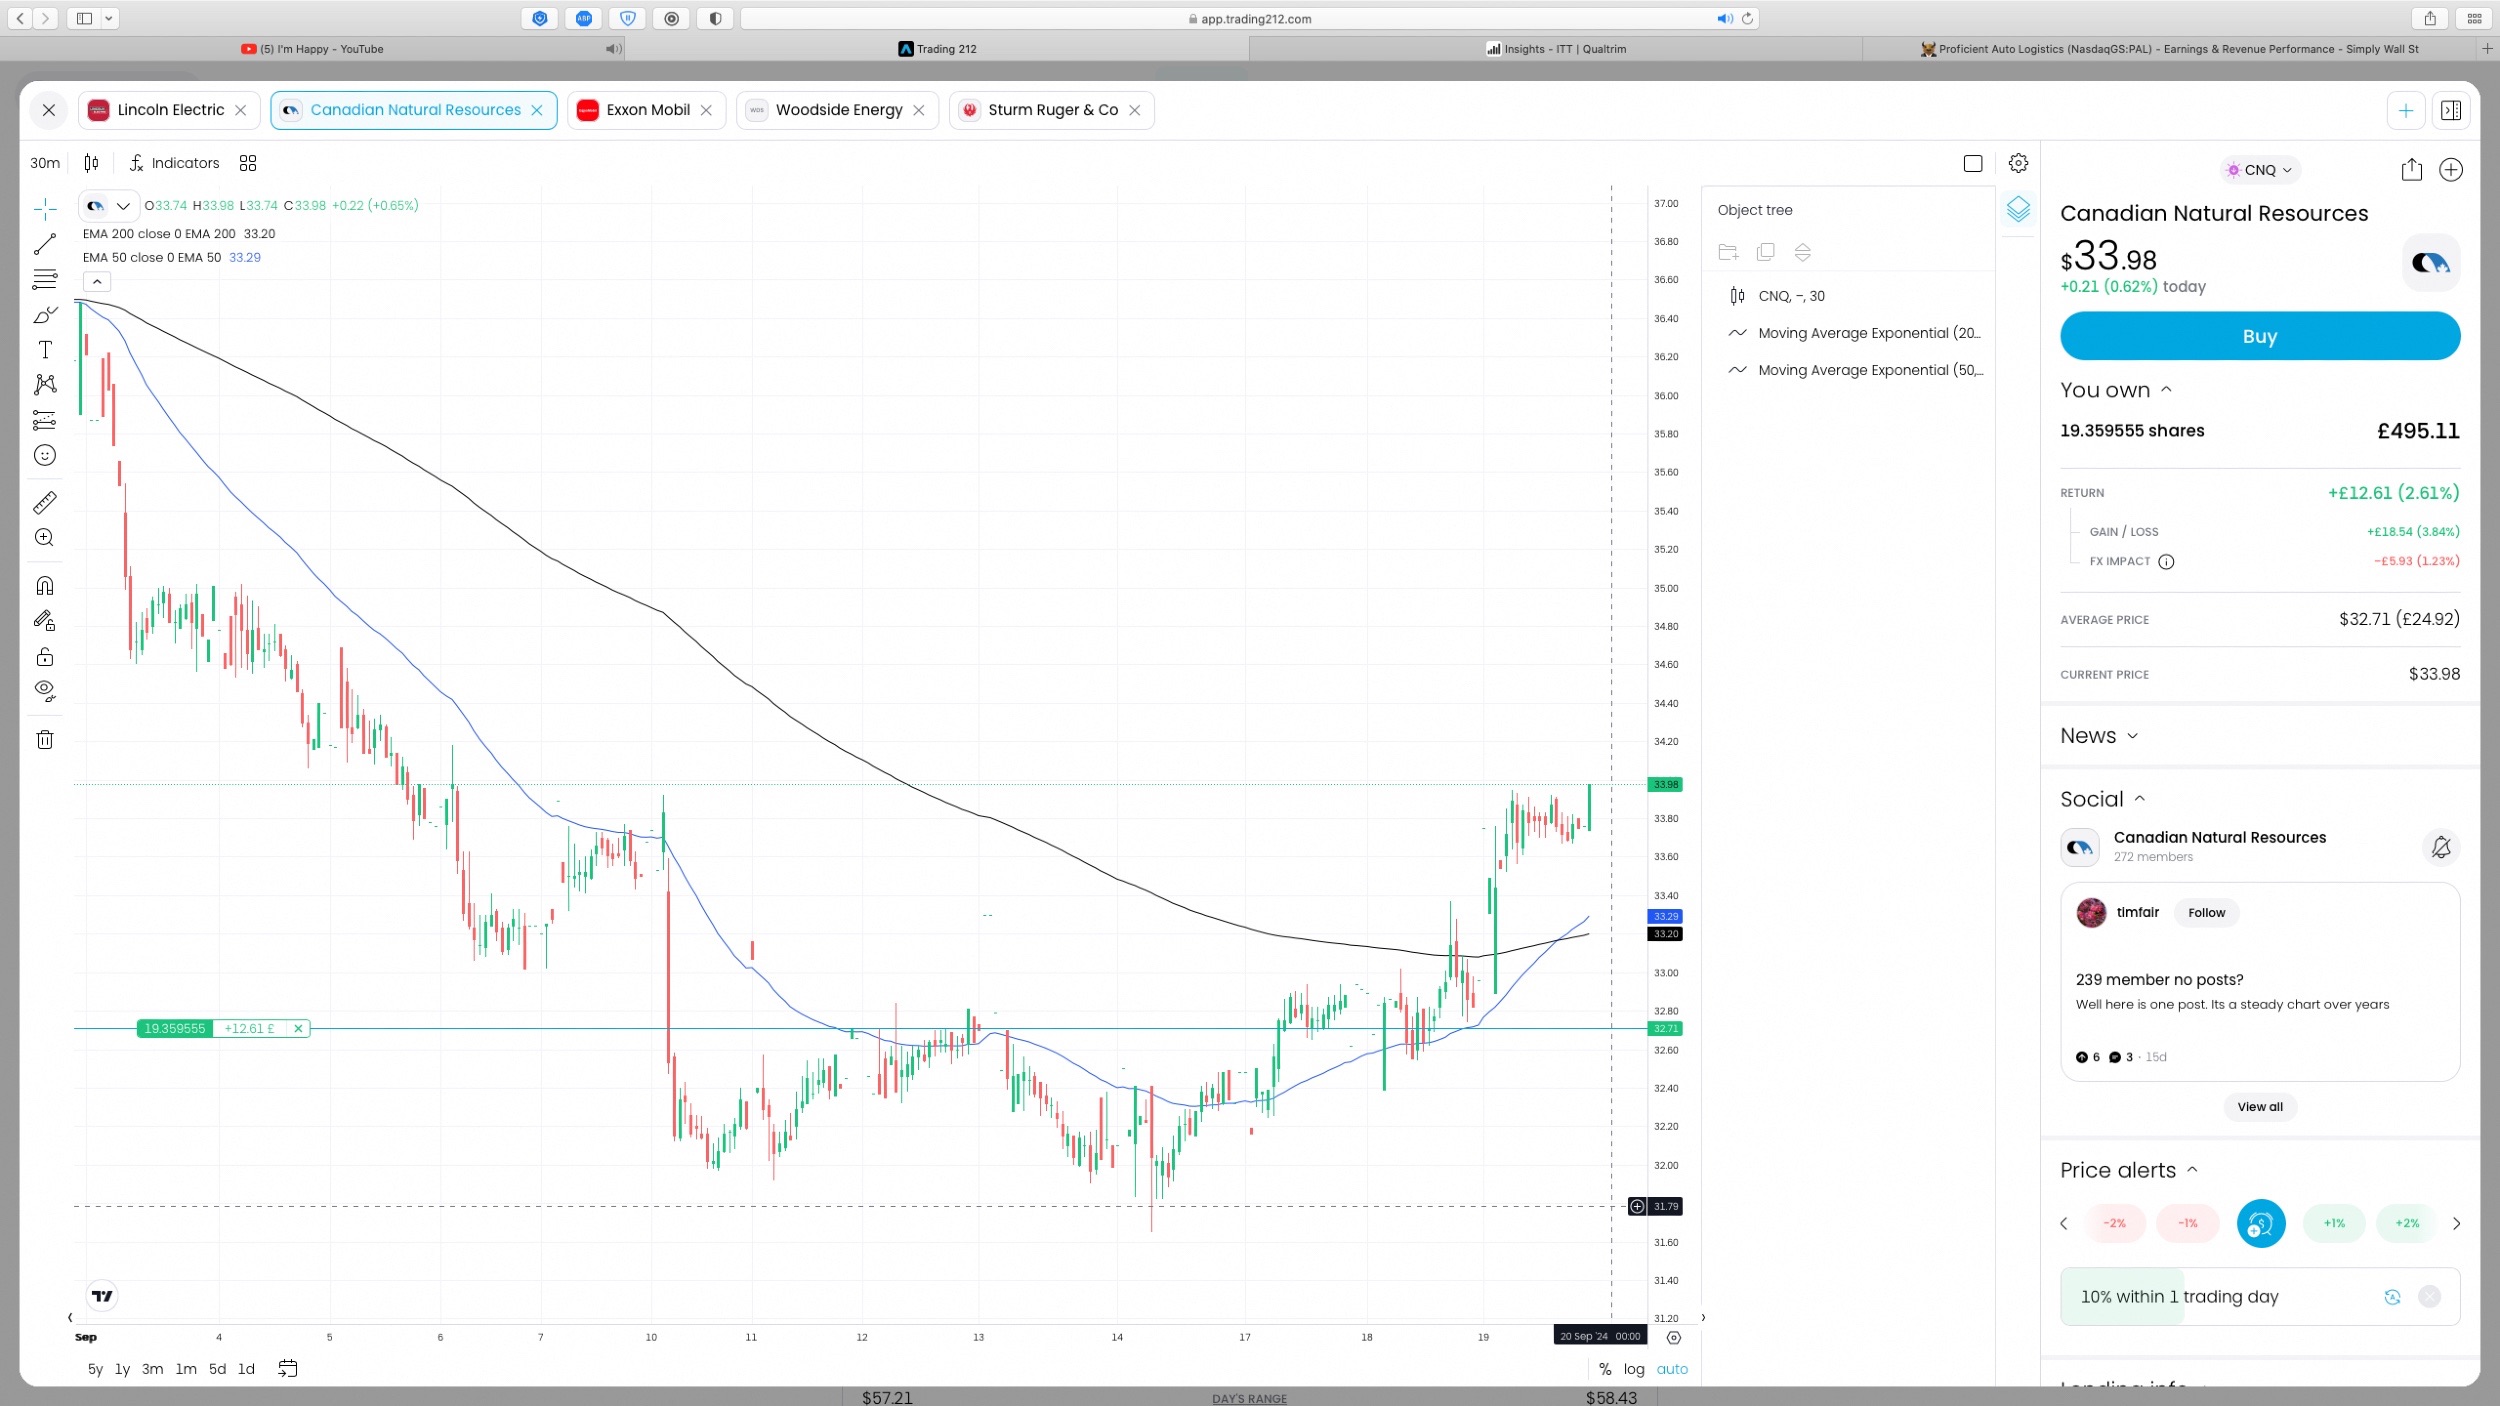Collapse the You own section
This screenshot has height=1406, width=2500.
click(x=2116, y=390)
